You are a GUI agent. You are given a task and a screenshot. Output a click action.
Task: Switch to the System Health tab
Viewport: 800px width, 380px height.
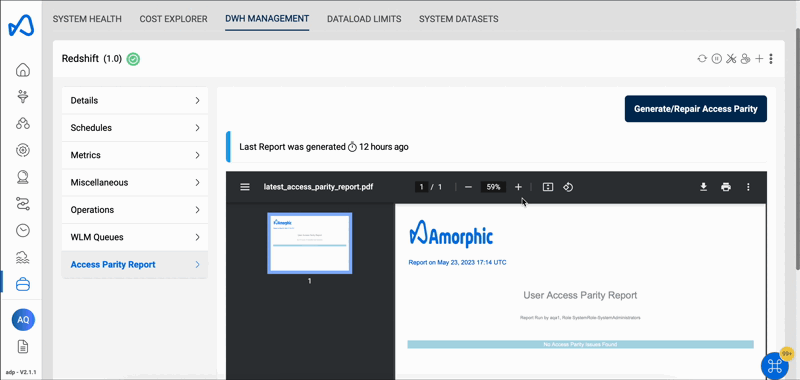click(87, 19)
